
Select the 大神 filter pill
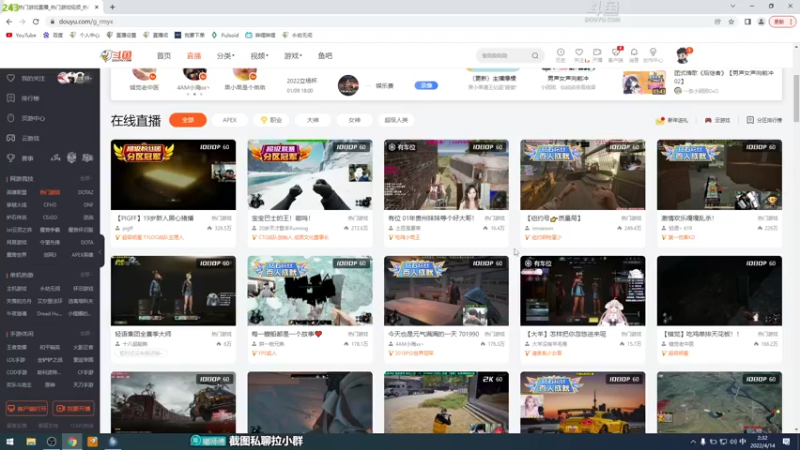pyautogui.click(x=313, y=120)
